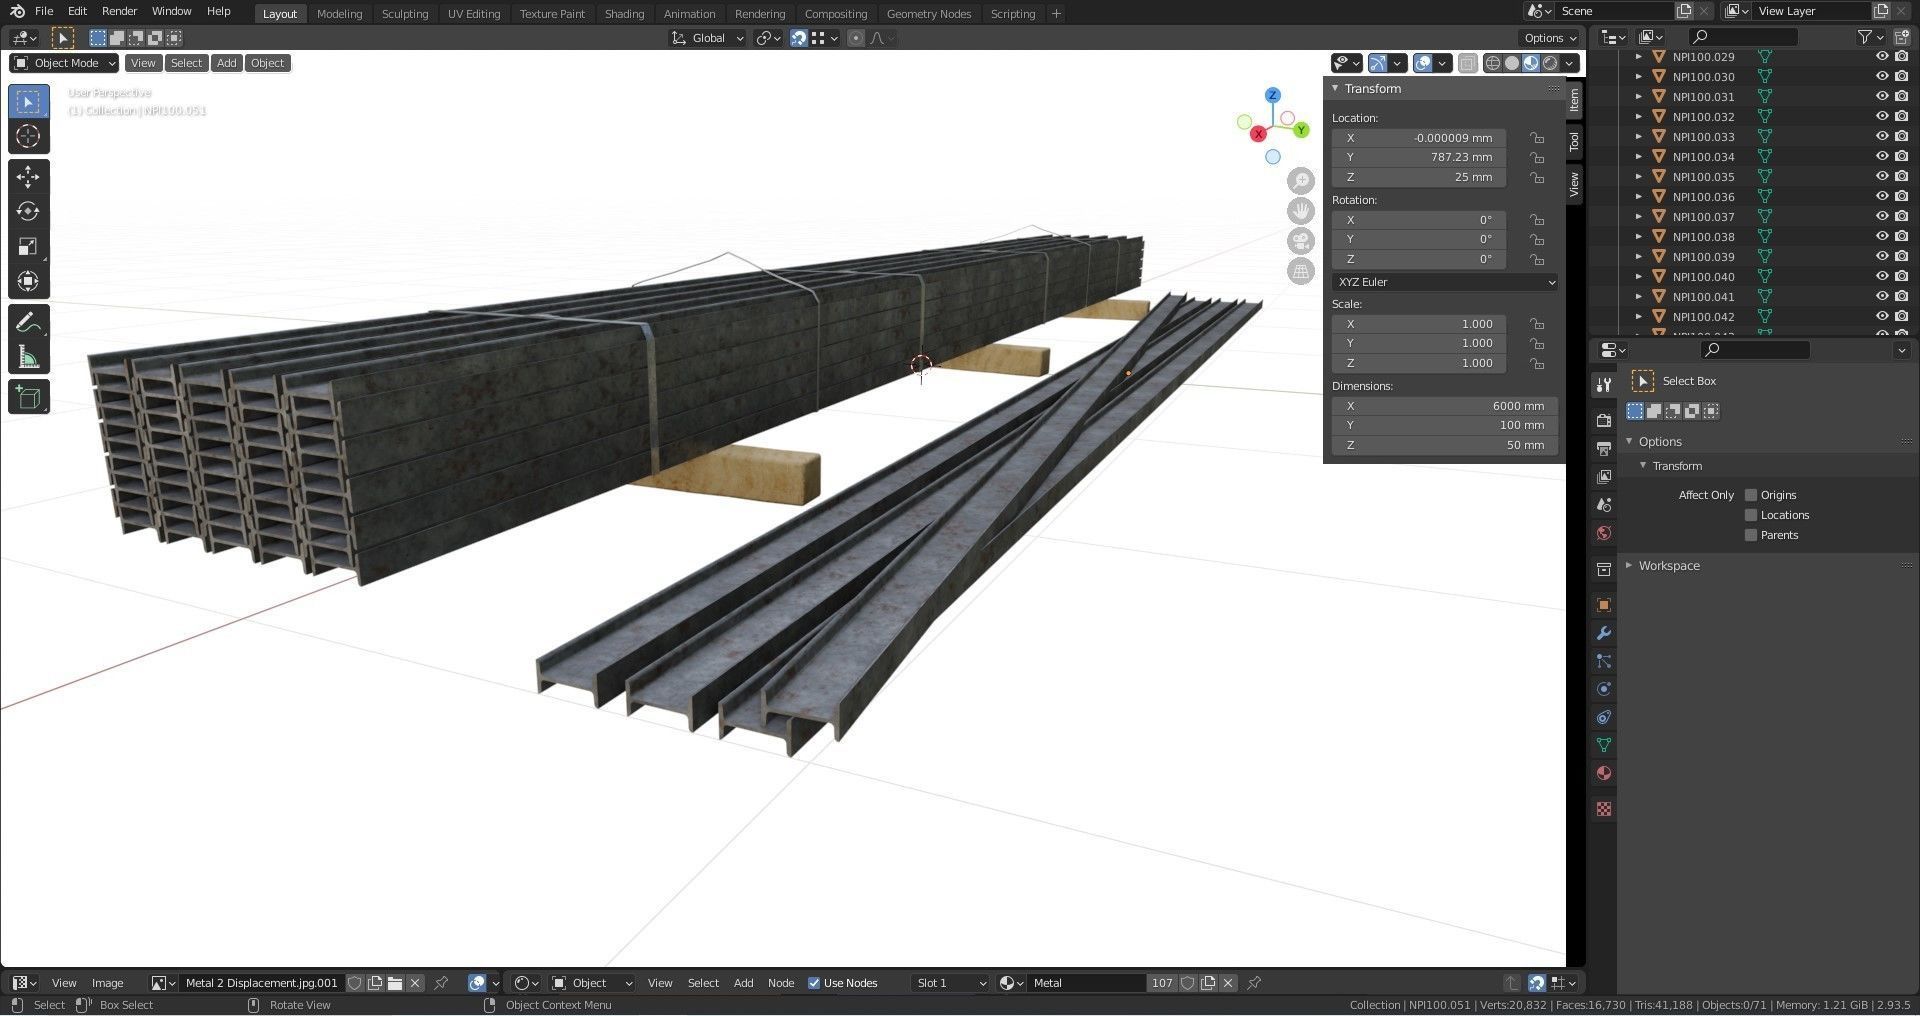Hide NPI100.035 in the viewport
The image size is (1920, 1016).
tap(1881, 177)
